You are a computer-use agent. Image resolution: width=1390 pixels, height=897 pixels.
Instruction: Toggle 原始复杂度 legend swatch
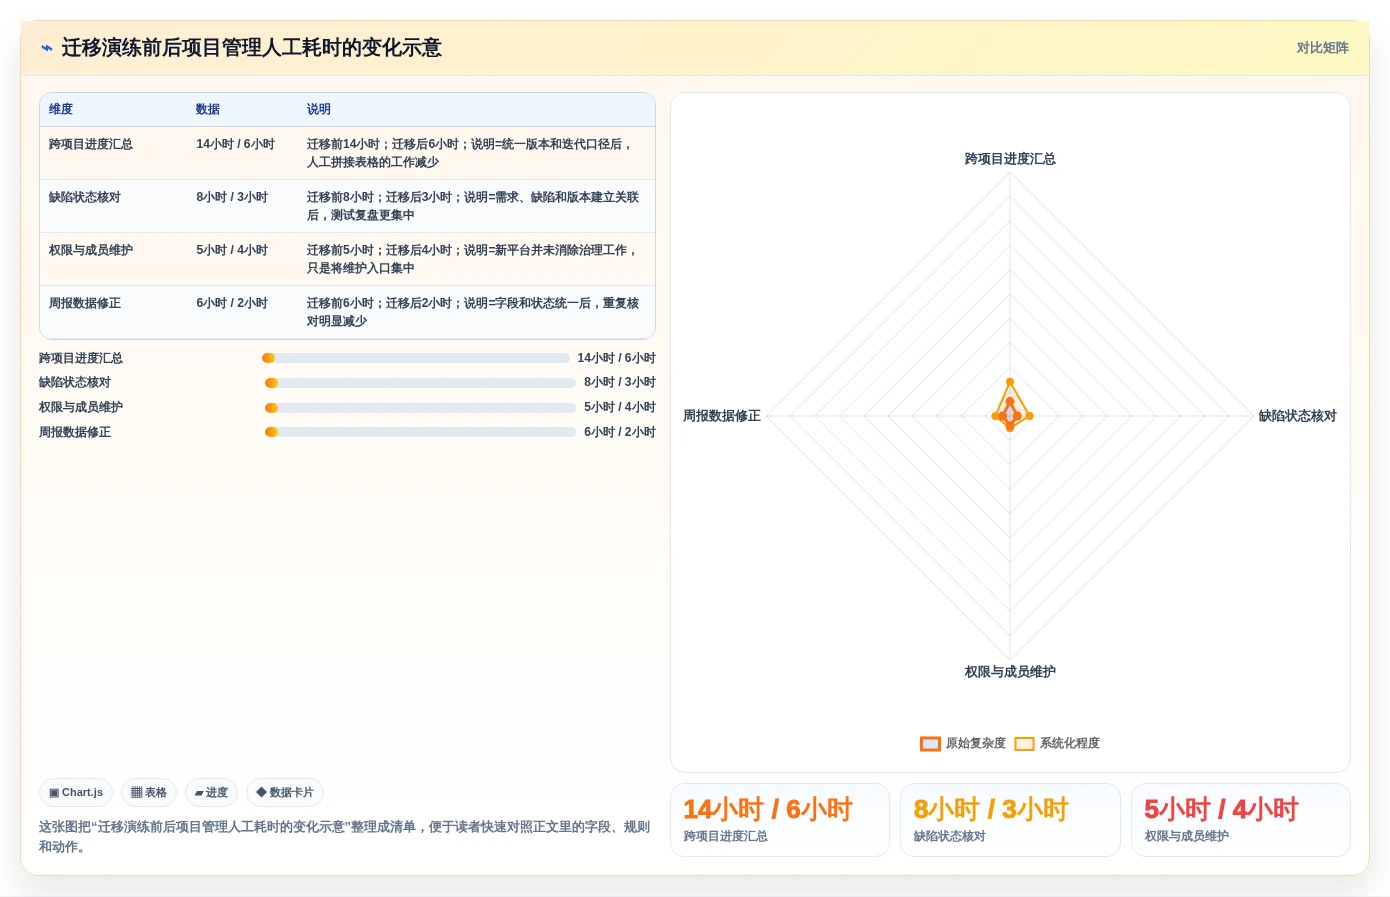point(930,743)
